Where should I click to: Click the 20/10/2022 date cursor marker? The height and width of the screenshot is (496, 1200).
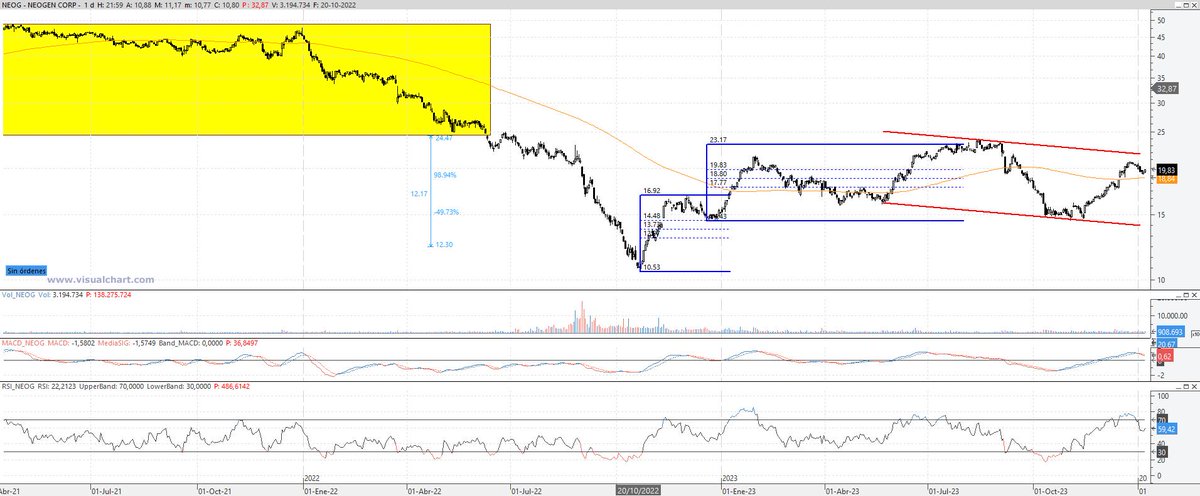[x=637, y=491]
